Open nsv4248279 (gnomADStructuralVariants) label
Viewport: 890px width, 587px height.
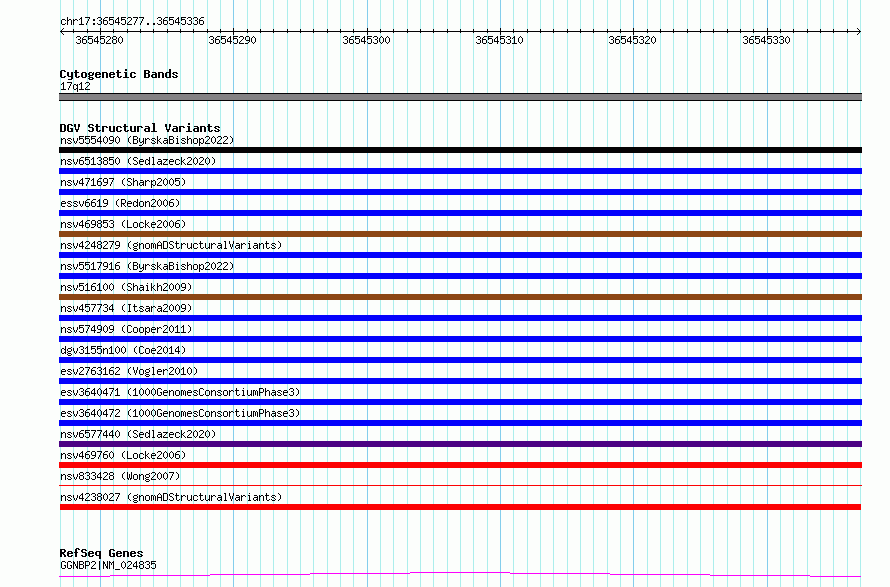[x=171, y=245]
